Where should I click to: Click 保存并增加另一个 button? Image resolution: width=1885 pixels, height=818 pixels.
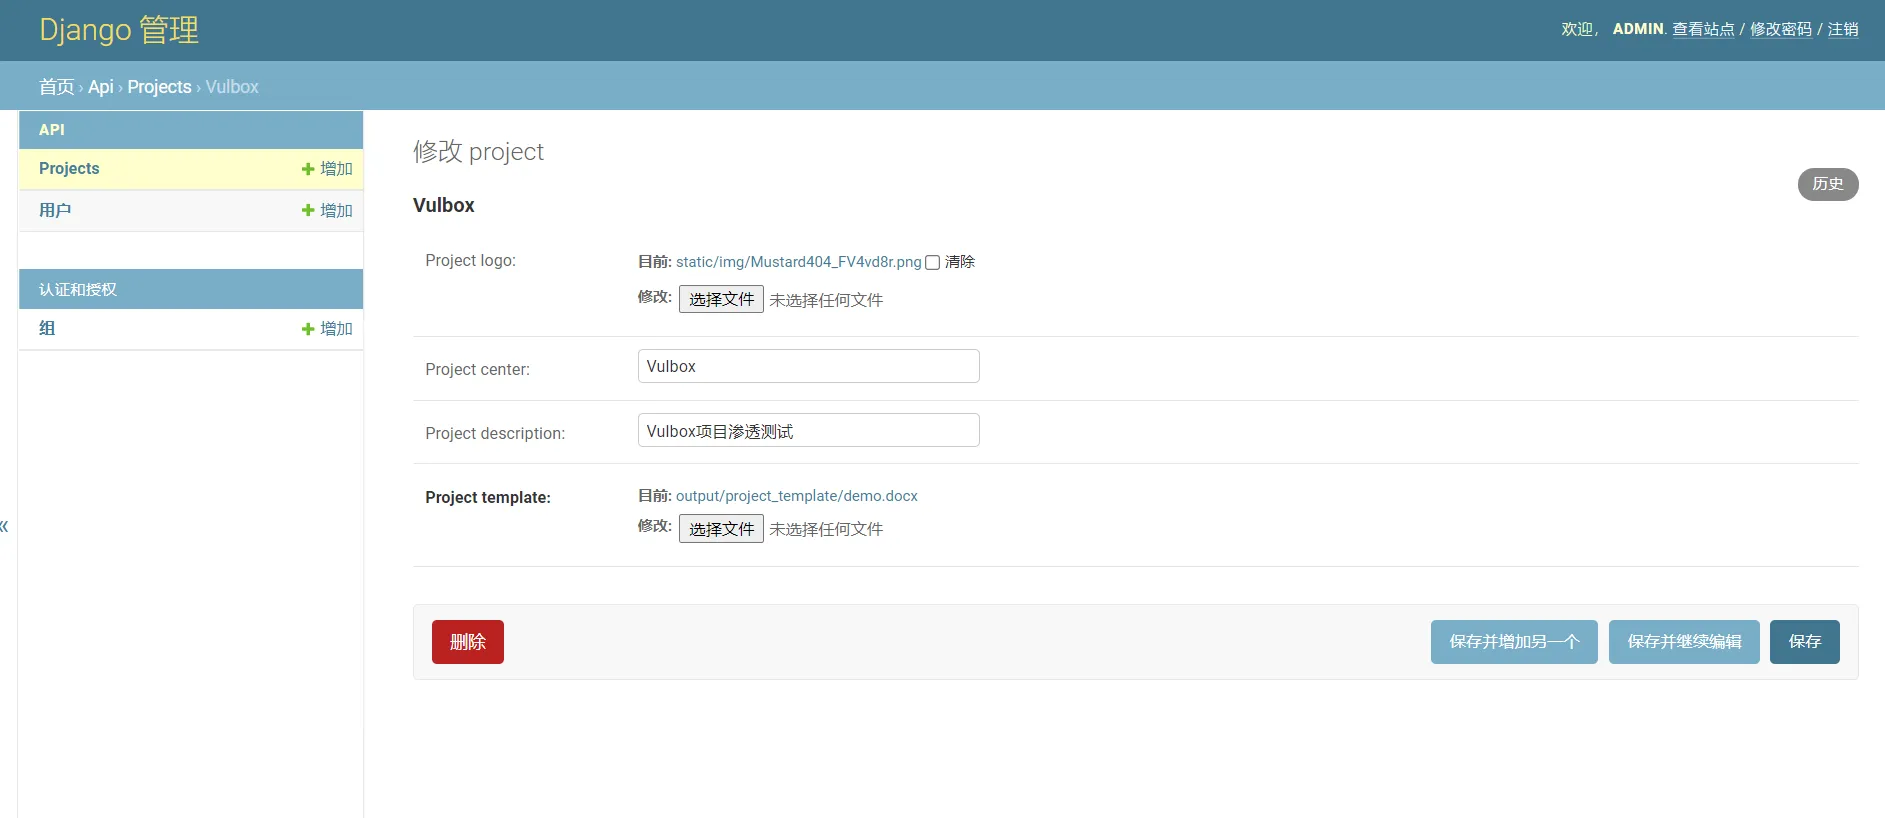pos(1513,642)
